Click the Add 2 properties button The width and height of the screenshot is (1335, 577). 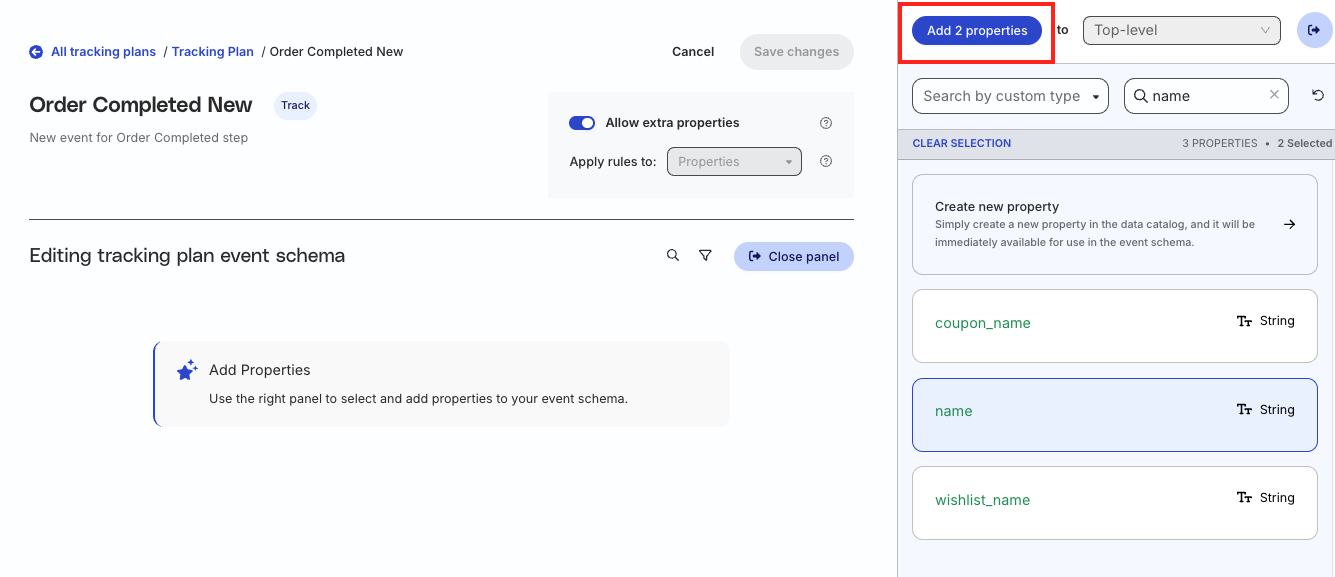(x=977, y=30)
